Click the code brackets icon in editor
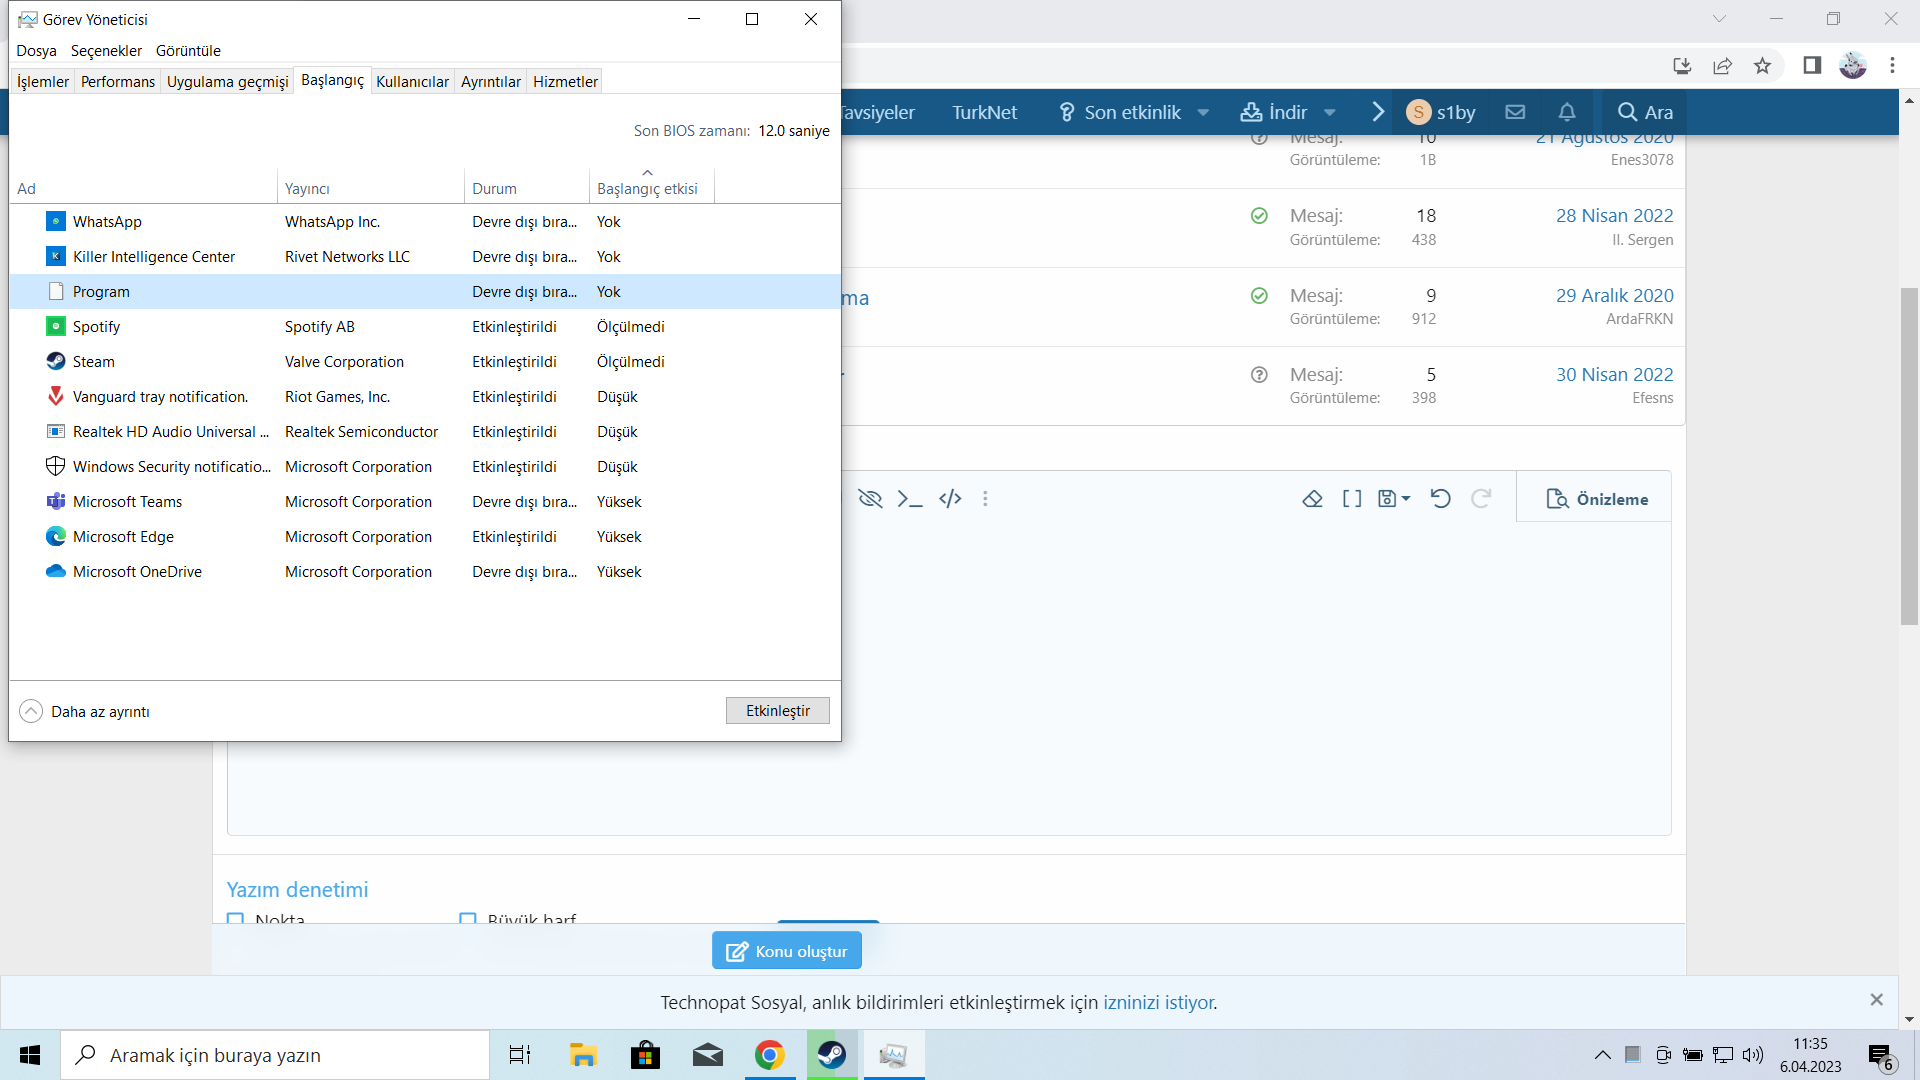The image size is (1920, 1080). [x=950, y=499]
